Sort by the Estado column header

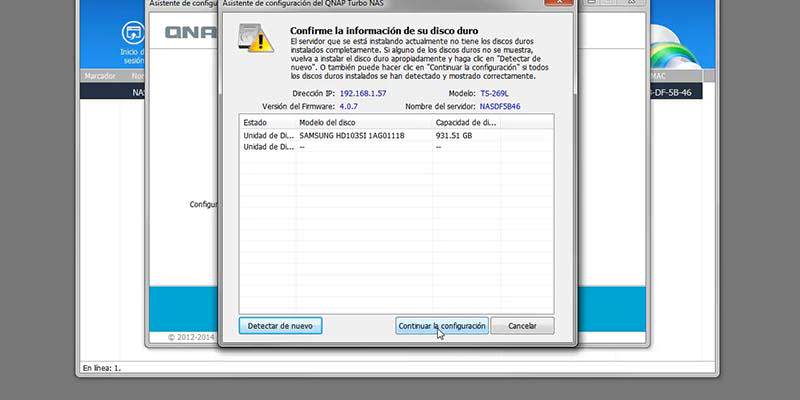pos(268,122)
